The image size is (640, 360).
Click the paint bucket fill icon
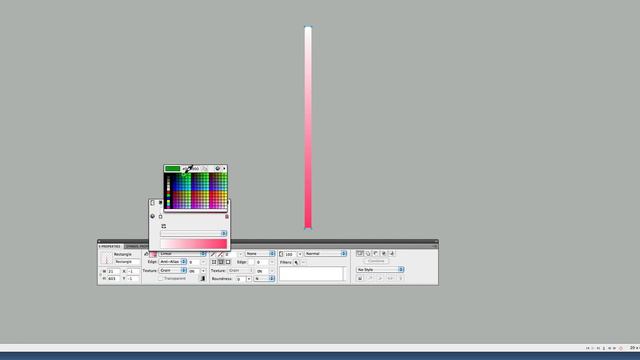pyautogui.click(x=146, y=254)
